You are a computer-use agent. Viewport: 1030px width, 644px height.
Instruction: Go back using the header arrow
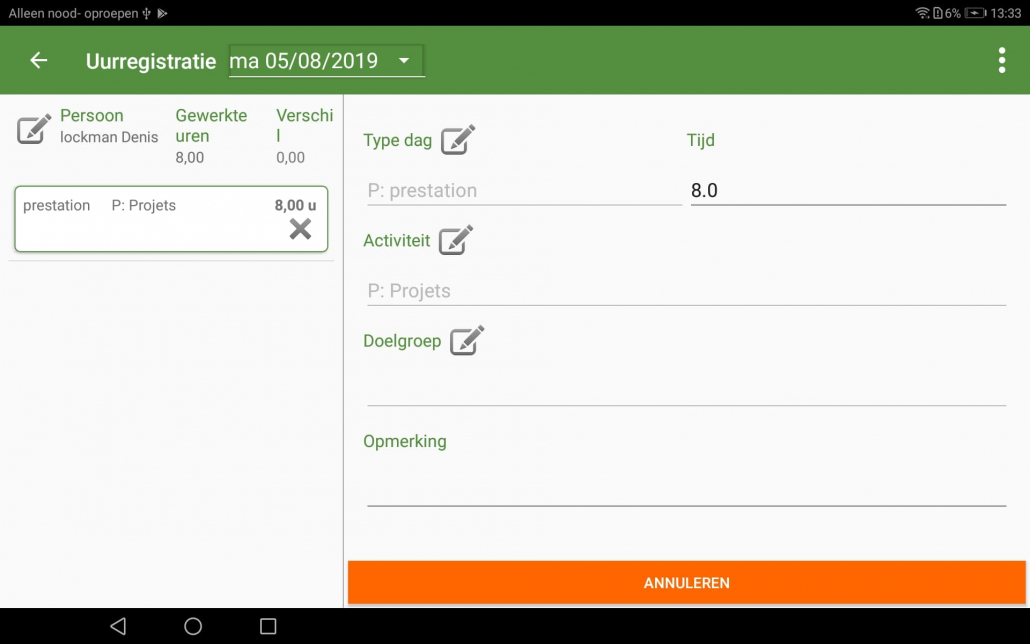39,60
